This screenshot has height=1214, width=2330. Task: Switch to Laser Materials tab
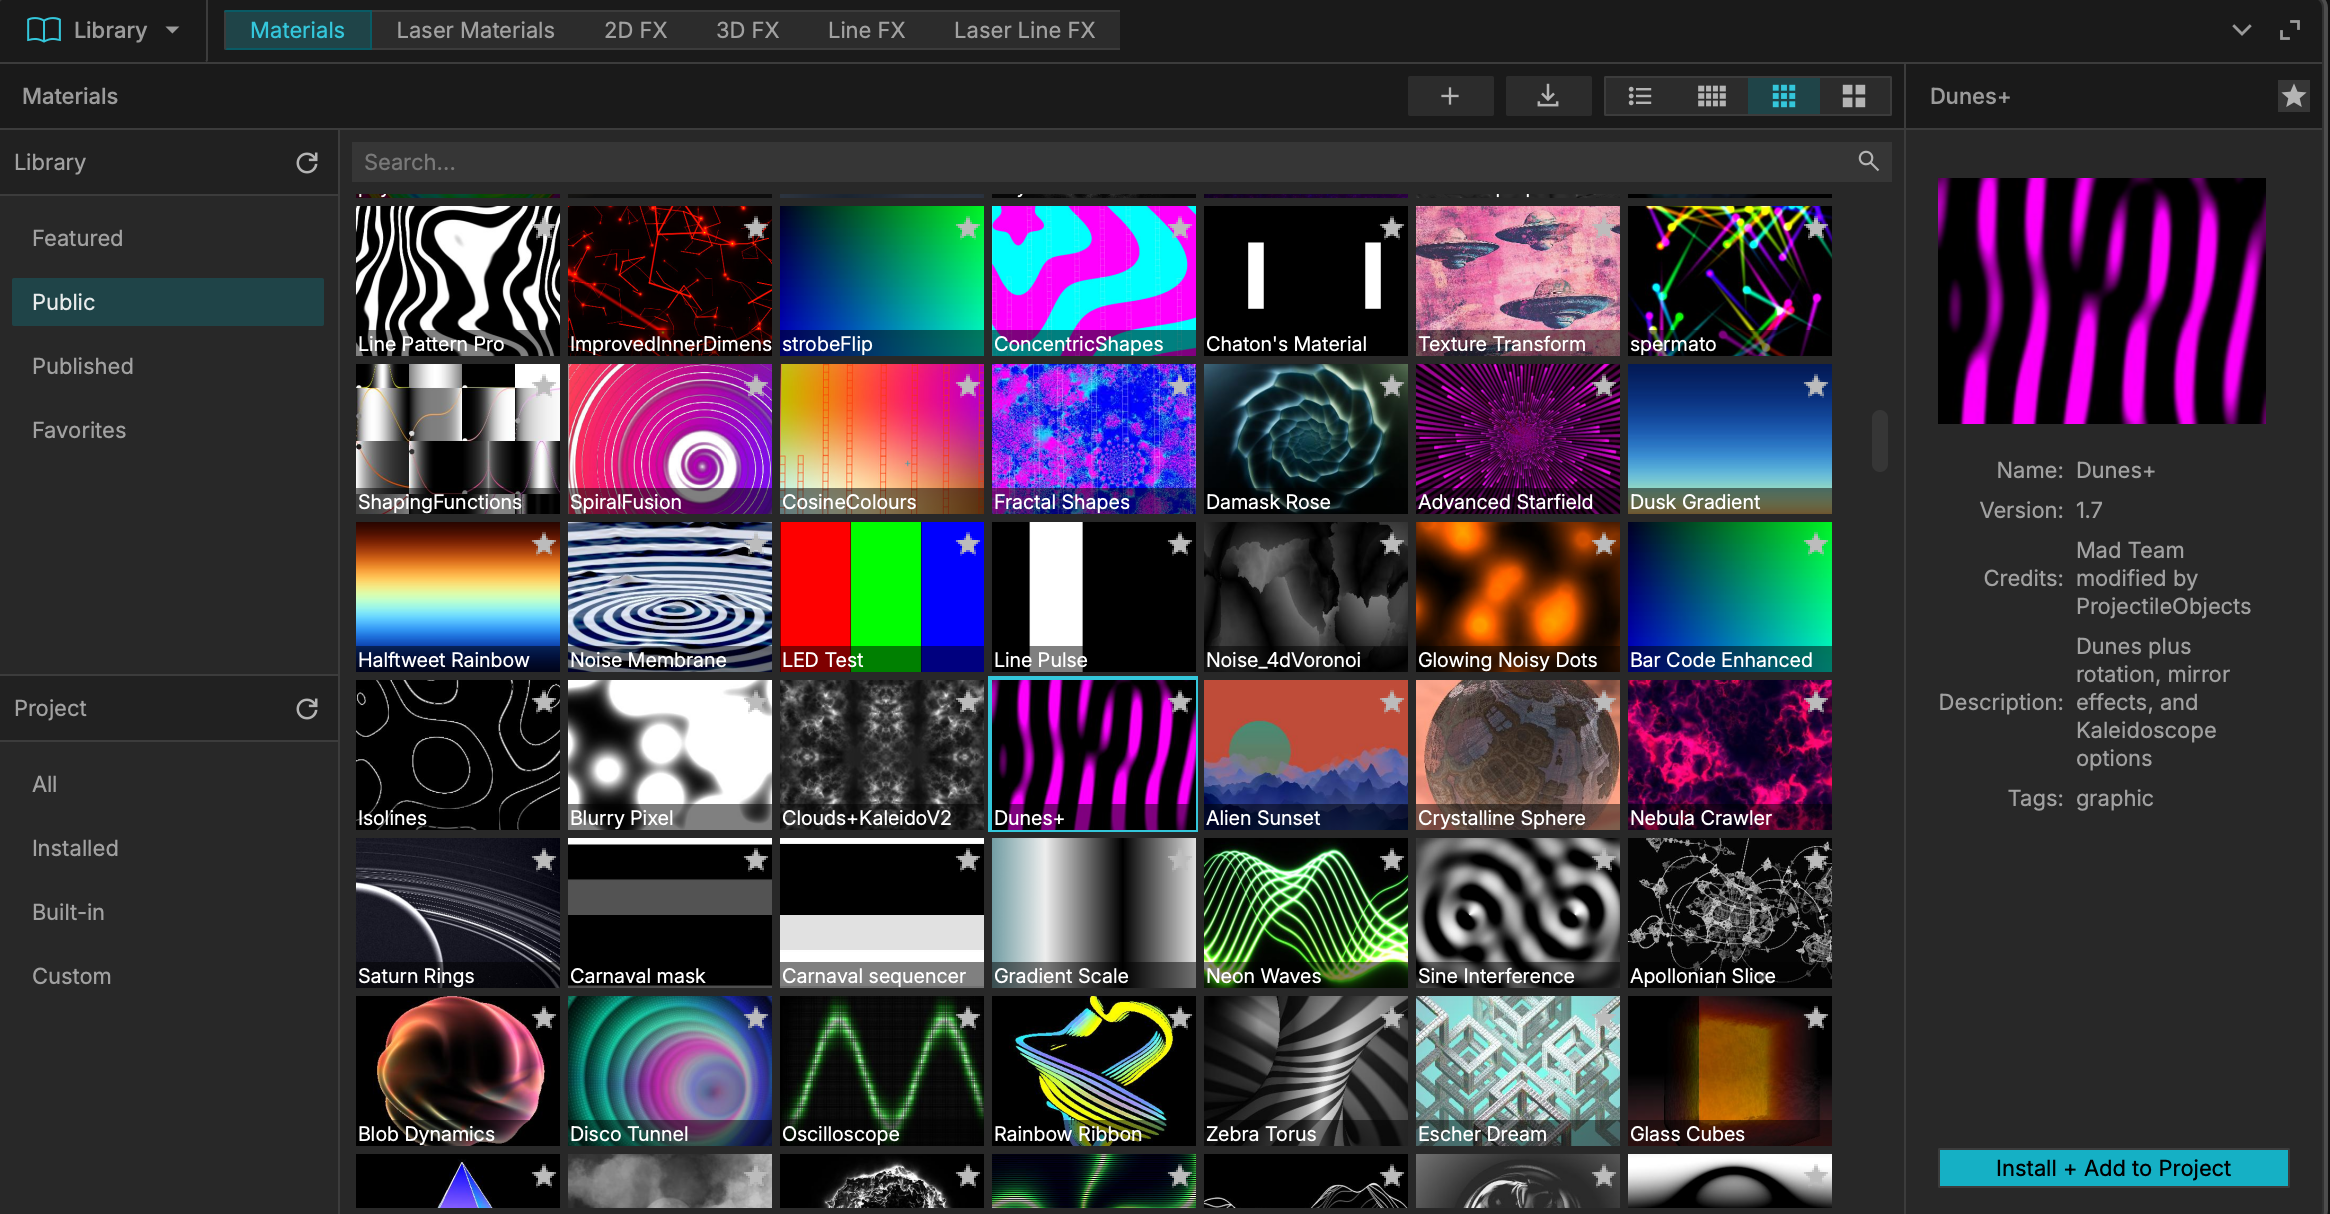(x=475, y=30)
